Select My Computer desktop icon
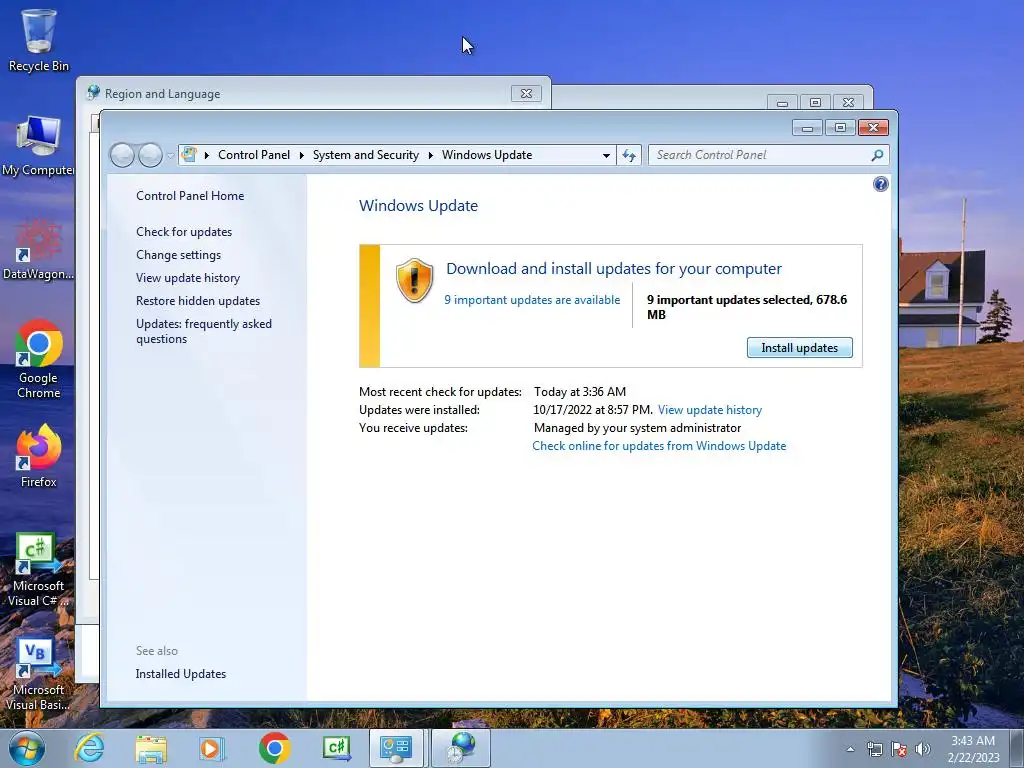1024x768 pixels. [x=39, y=146]
